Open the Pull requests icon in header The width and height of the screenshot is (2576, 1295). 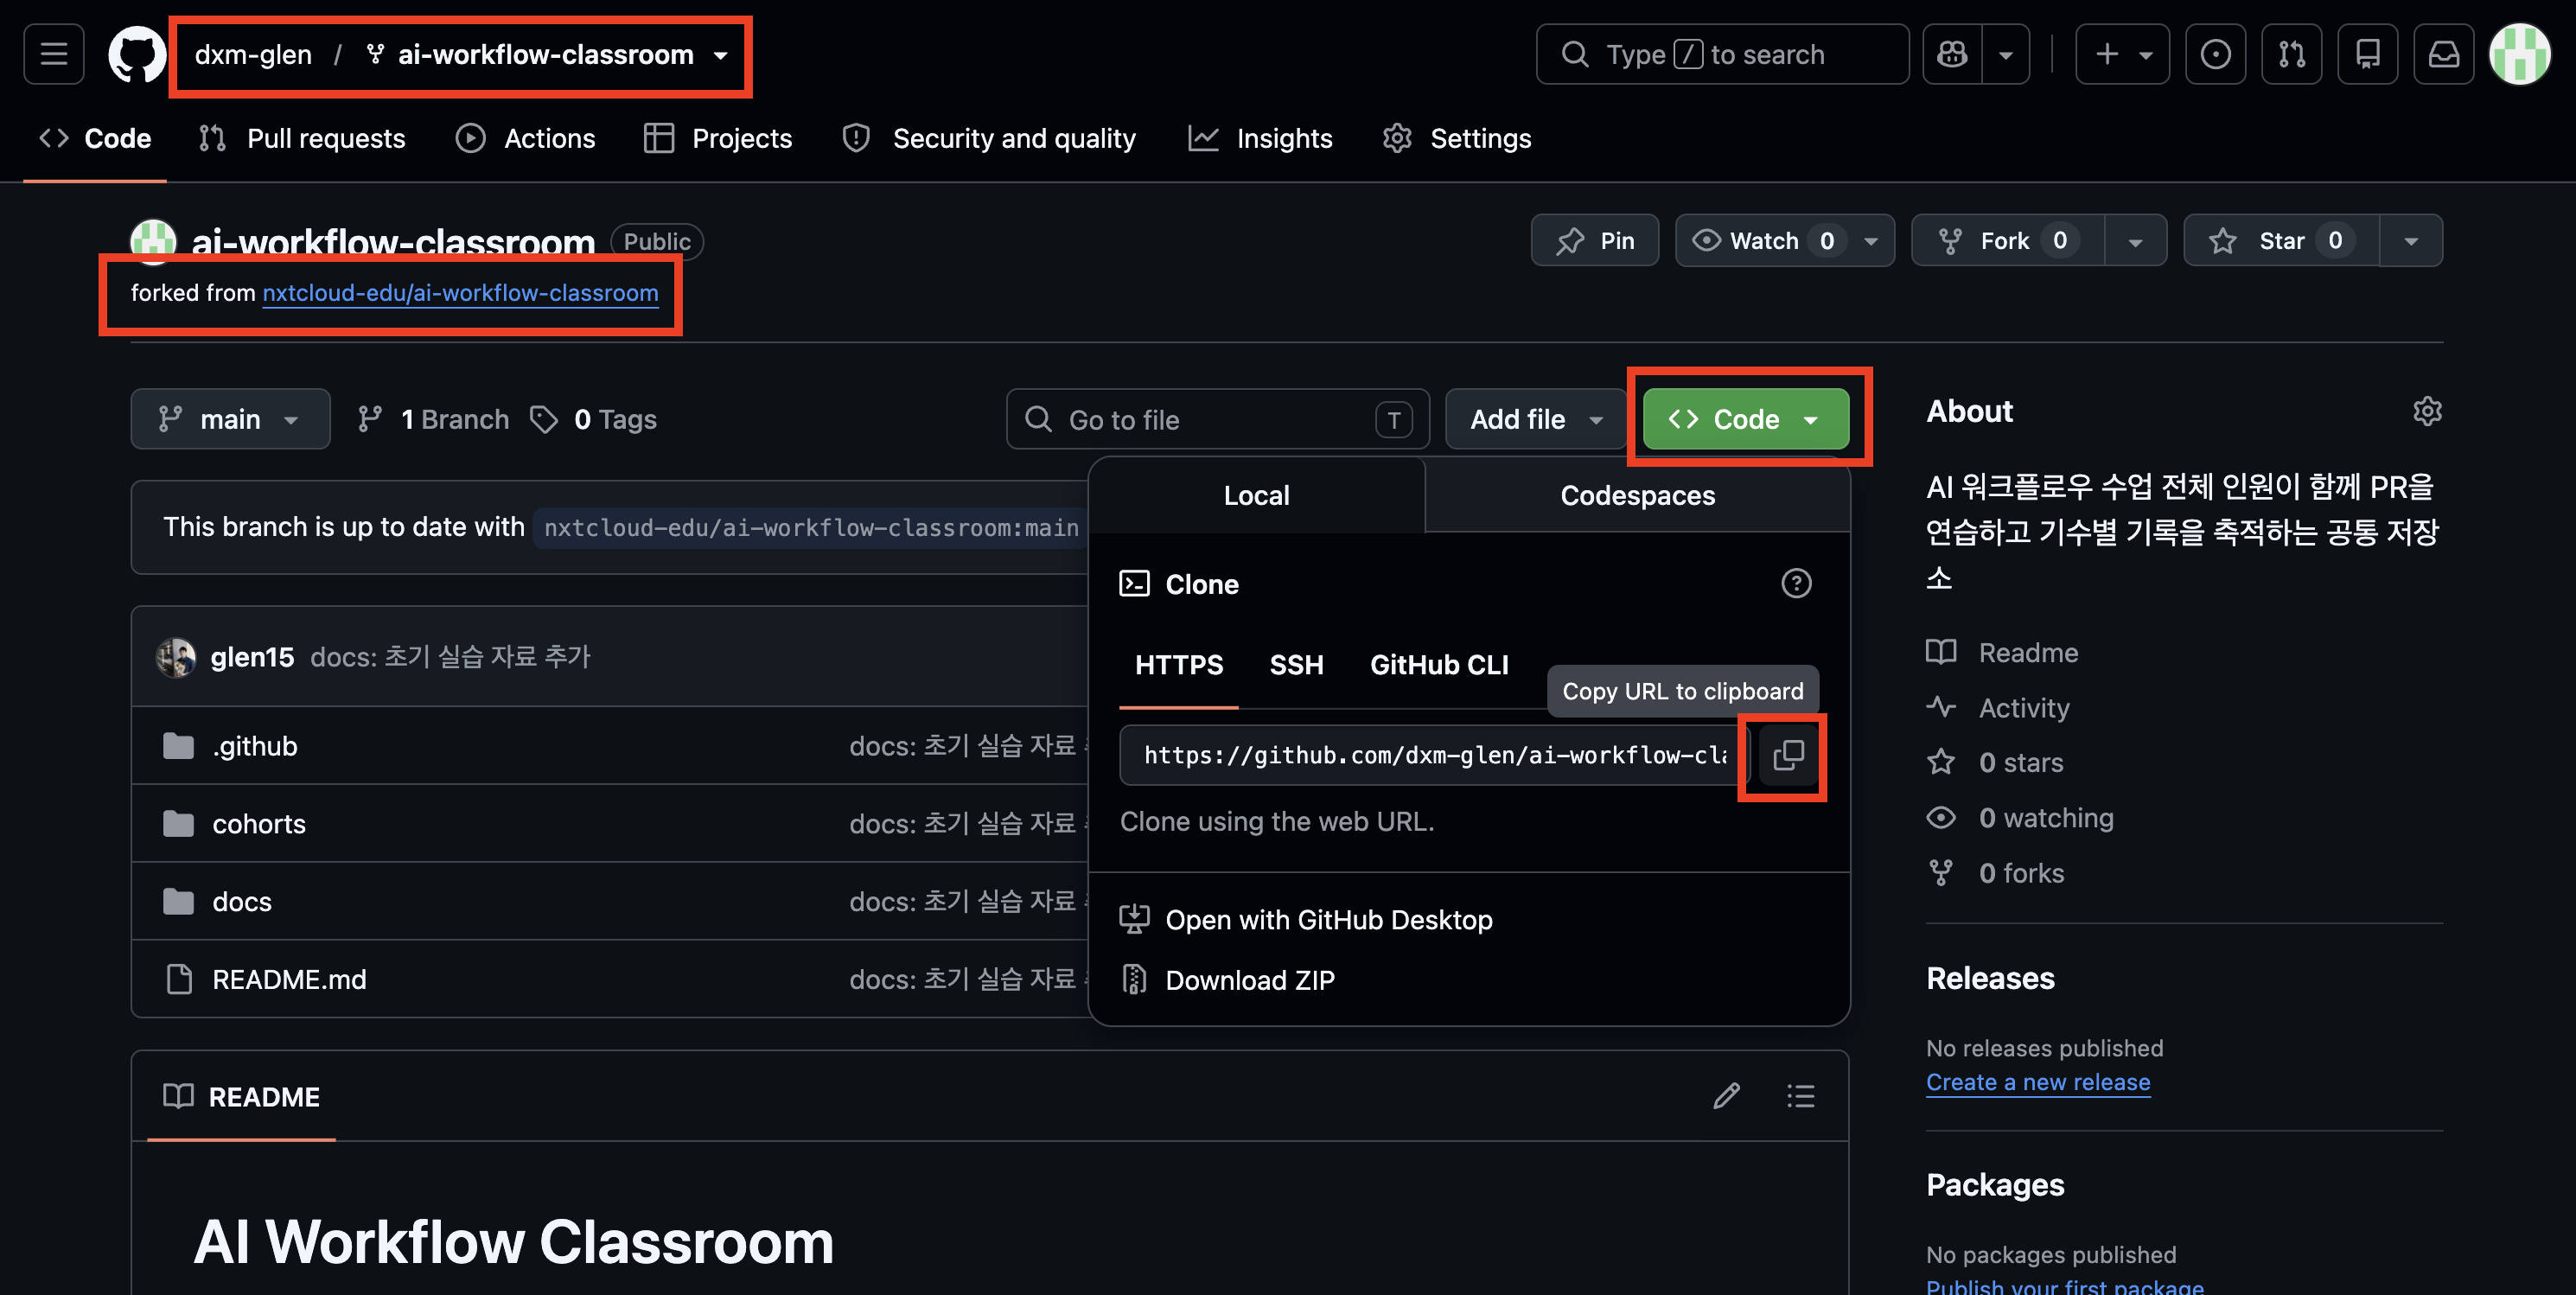tap(2291, 54)
